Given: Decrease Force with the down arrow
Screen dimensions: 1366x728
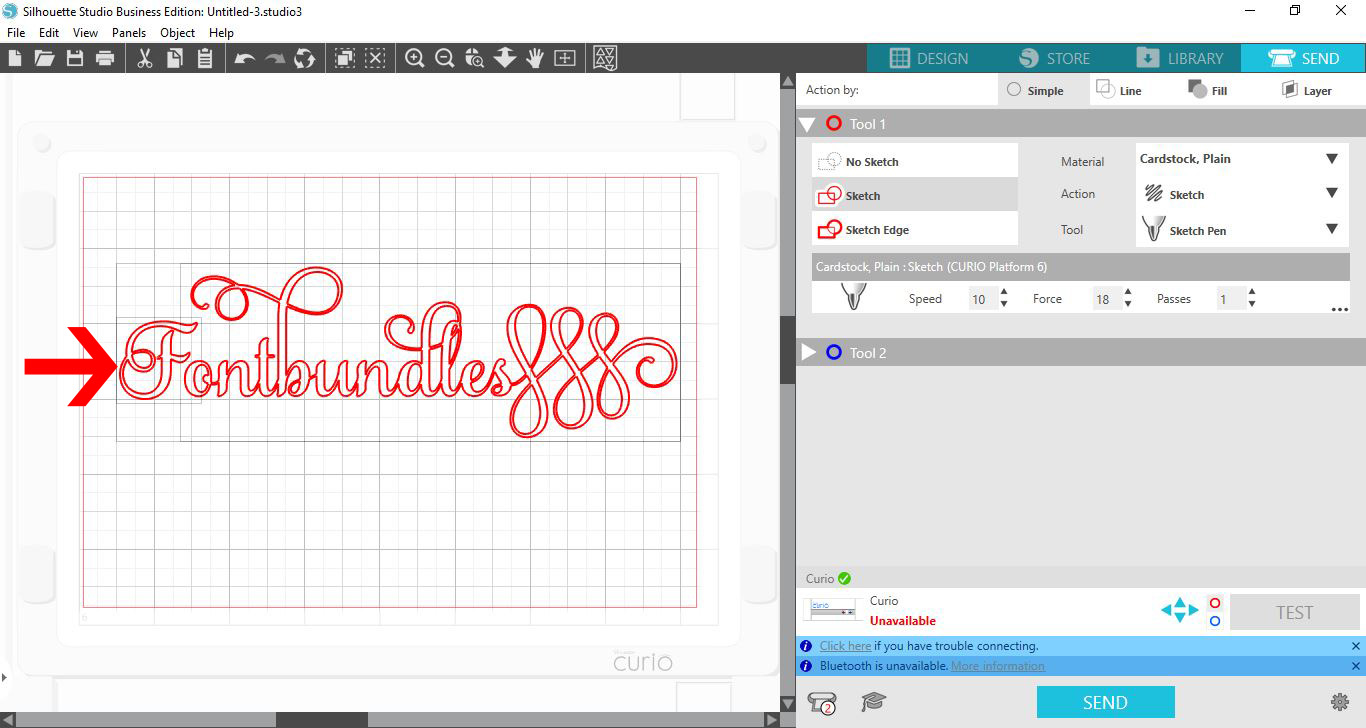Looking at the screenshot, I should 1128,304.
